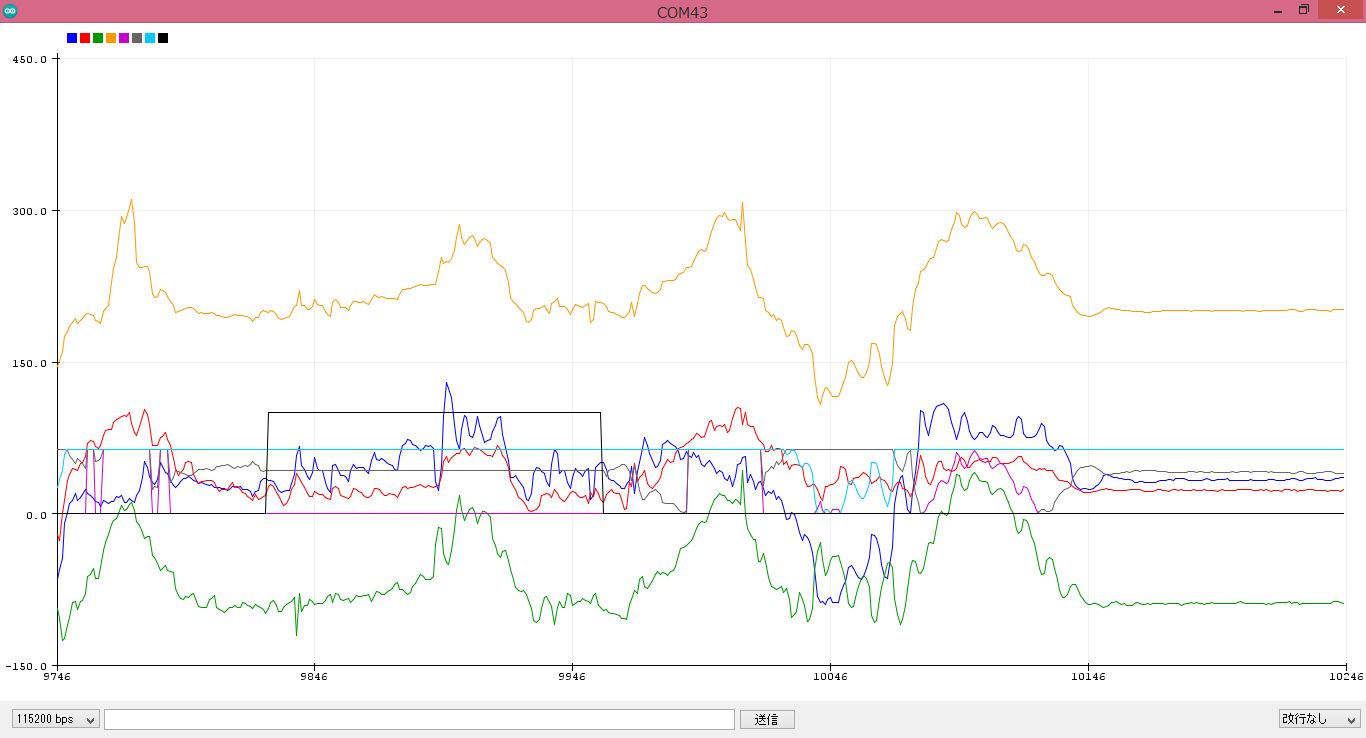Click the 300.0 y-axis label
Viewport: 1366px width, 738px height.
pyautogui.click(x=29, y=211)
